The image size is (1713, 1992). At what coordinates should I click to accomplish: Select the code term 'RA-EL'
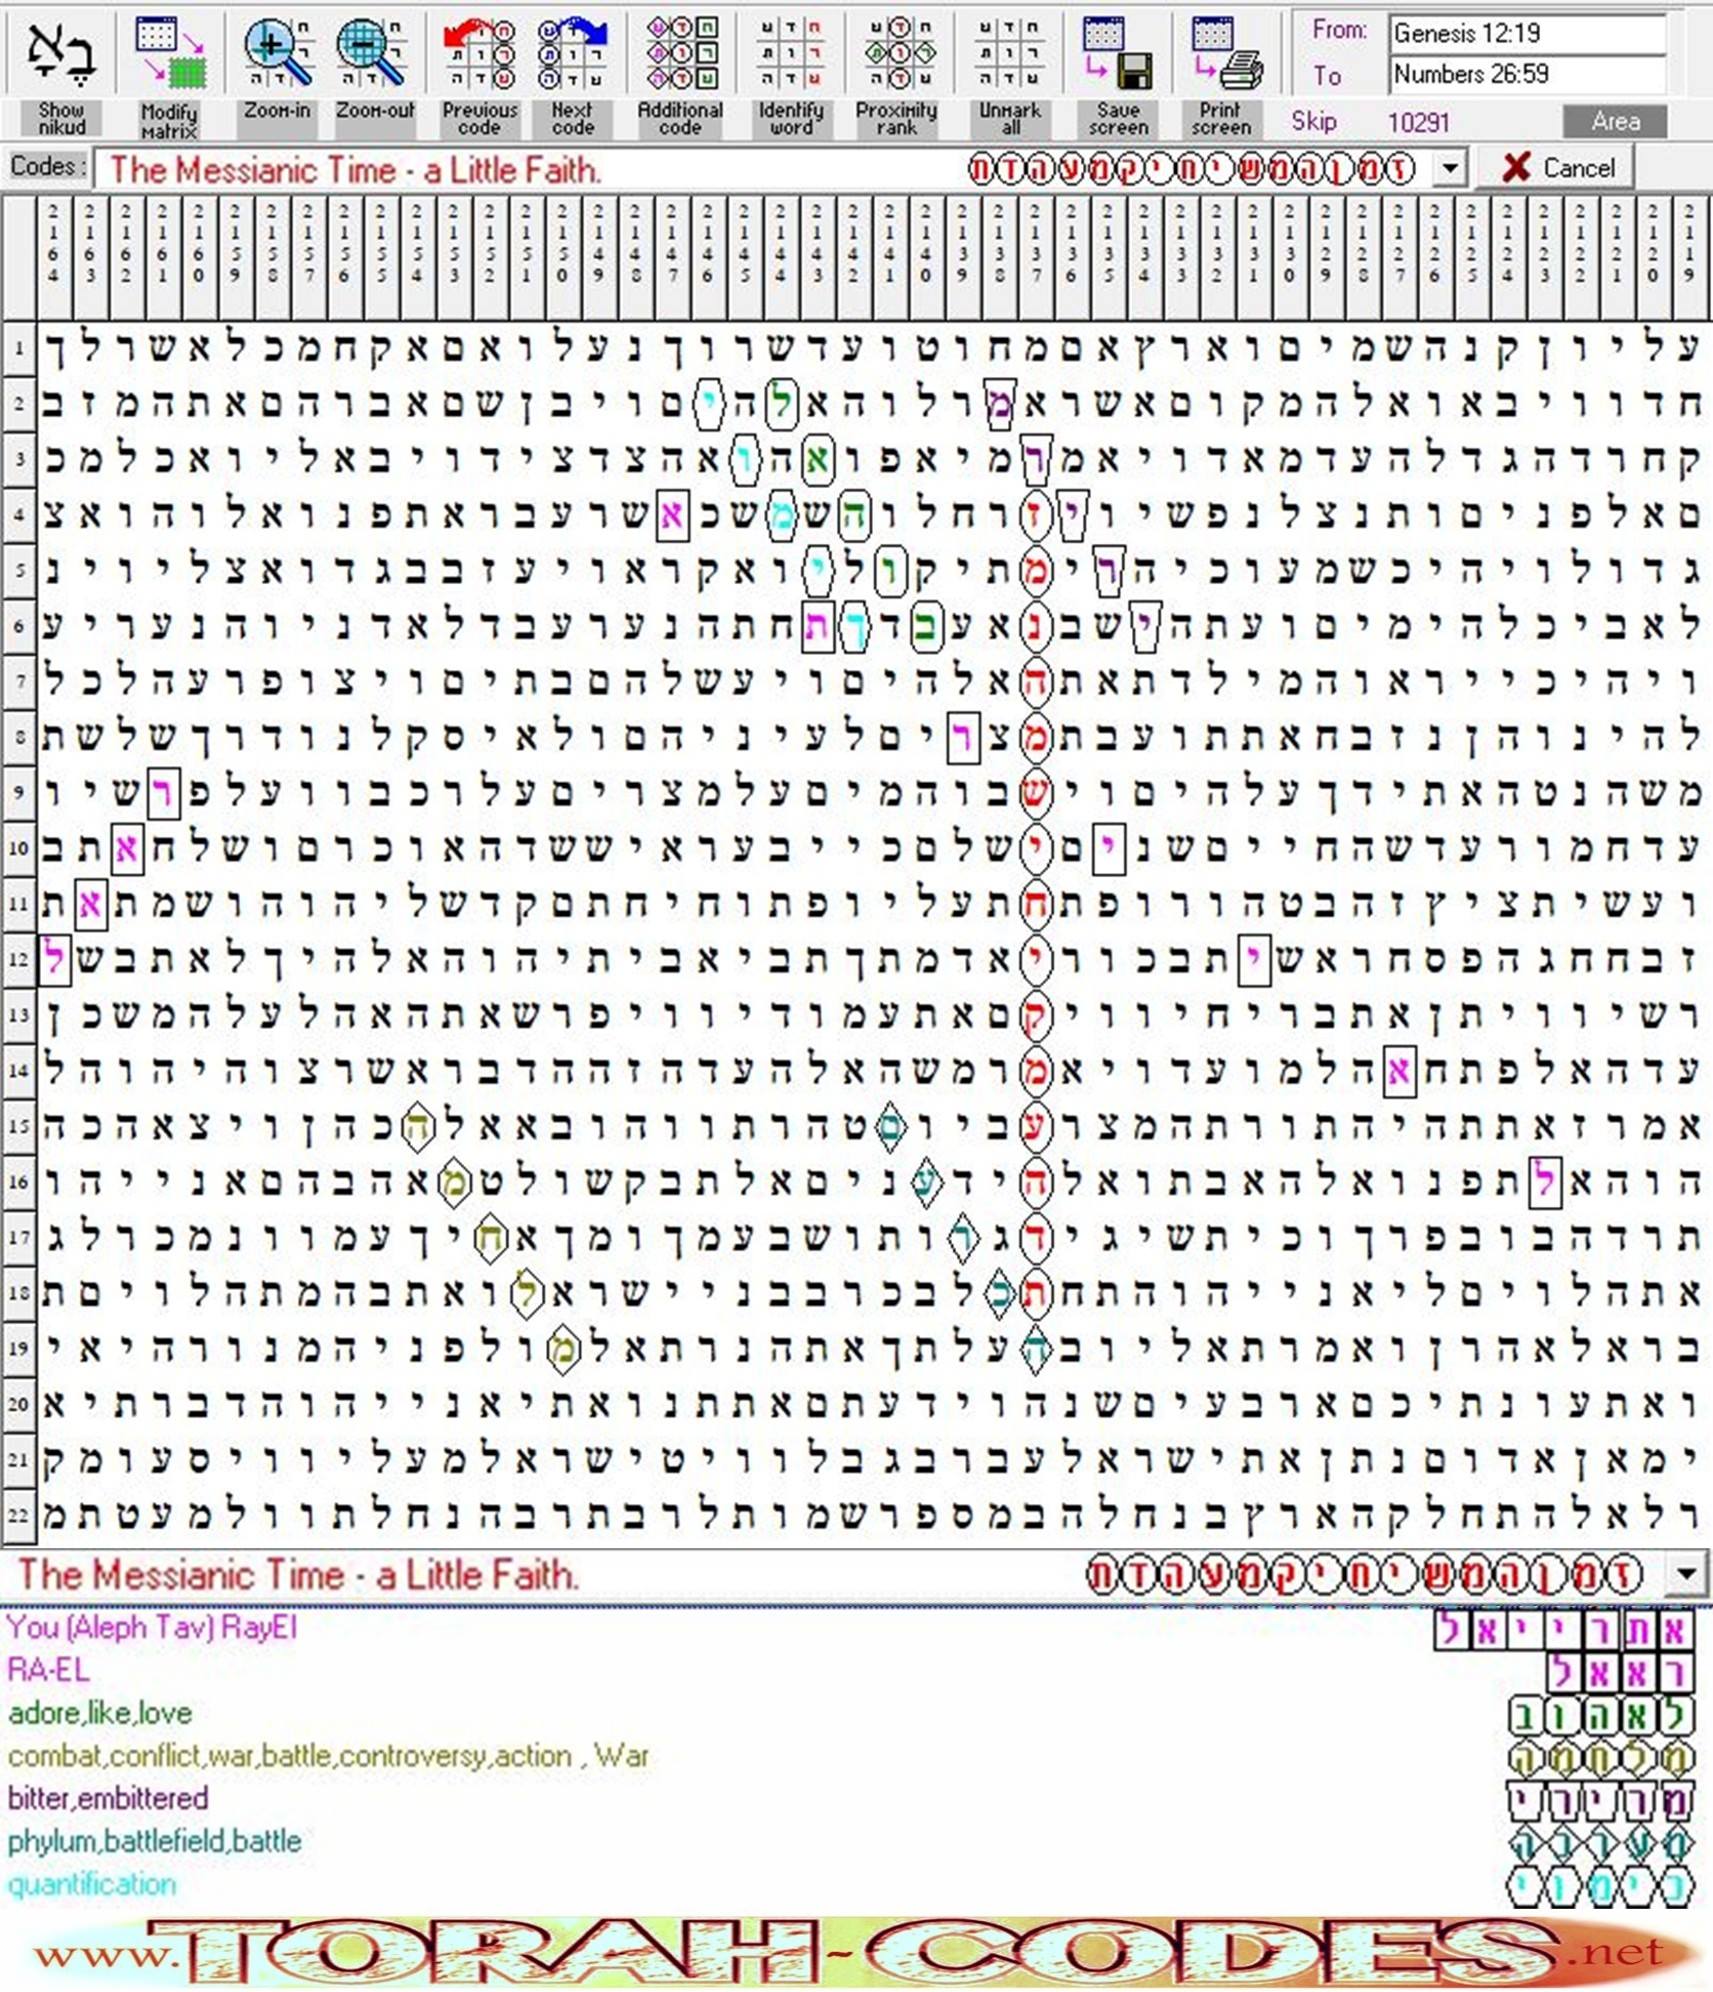coord(48,1669)
